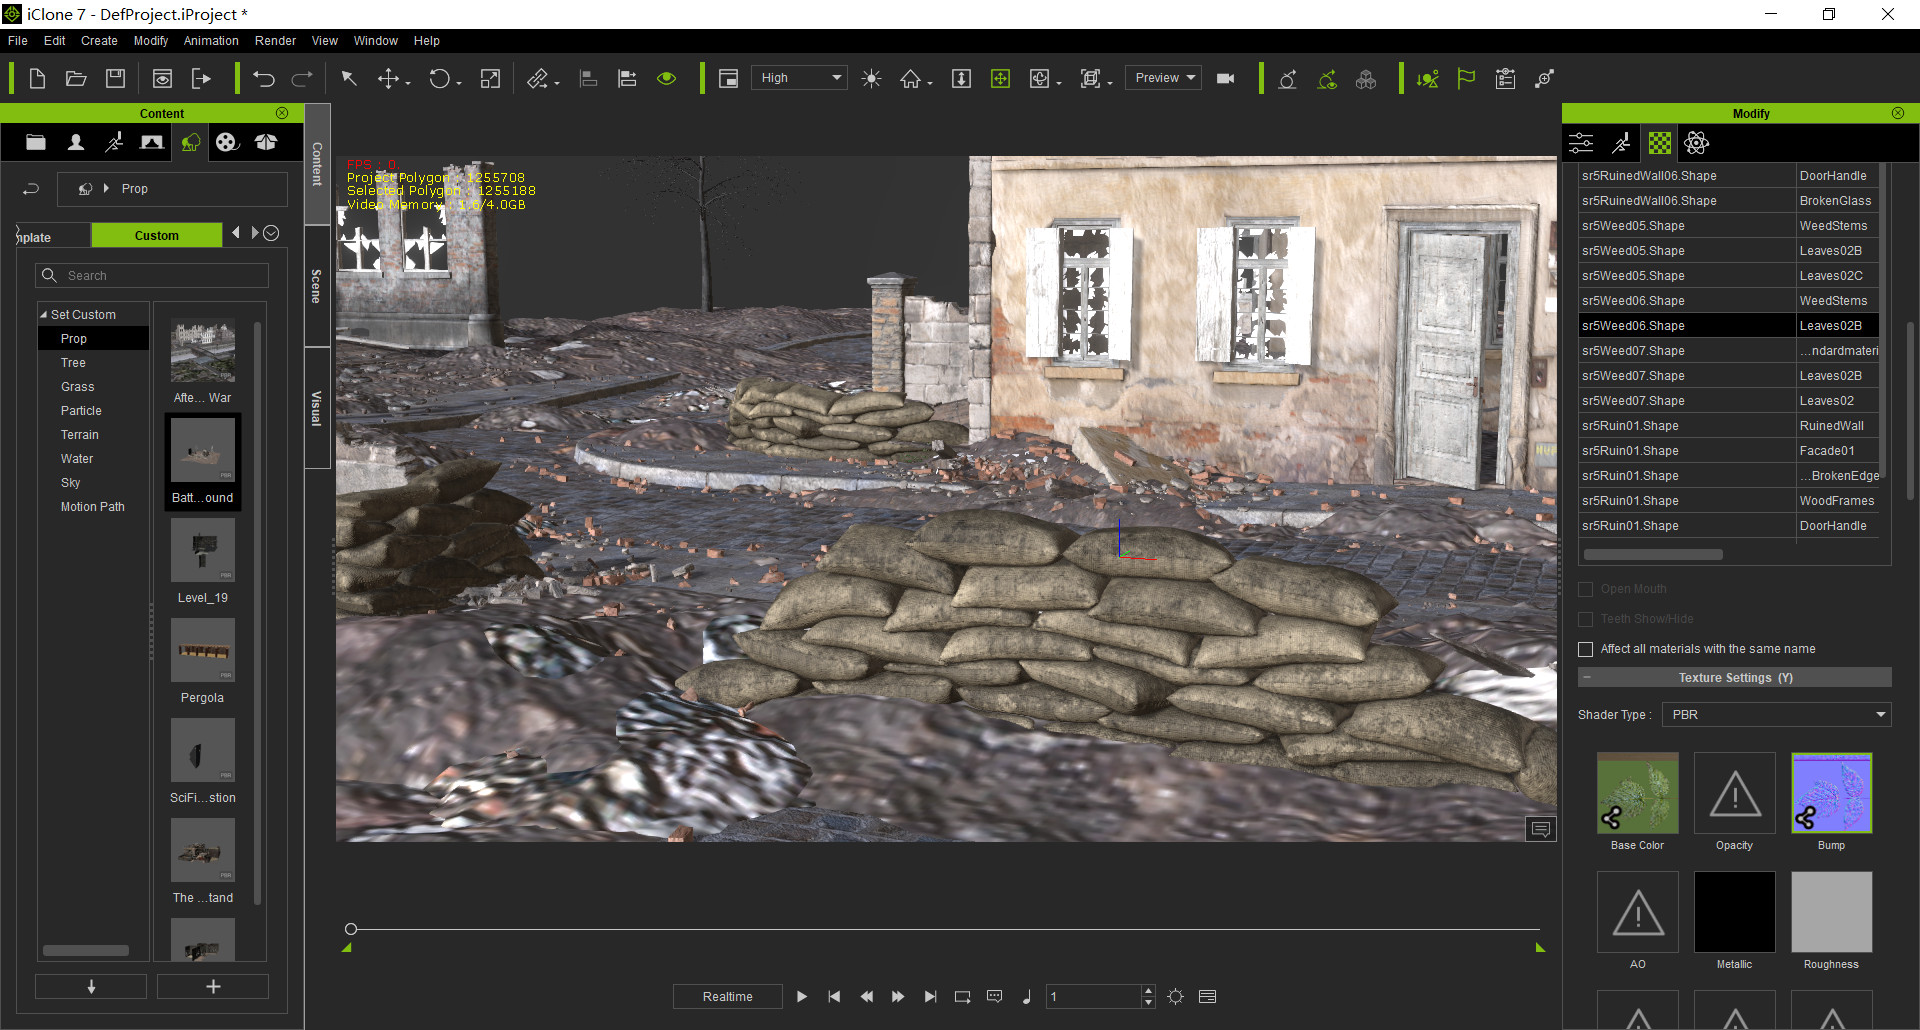Toggle the green eye visibility icon
Viewport: 1920px width, 1030px height.
[667, 79]
